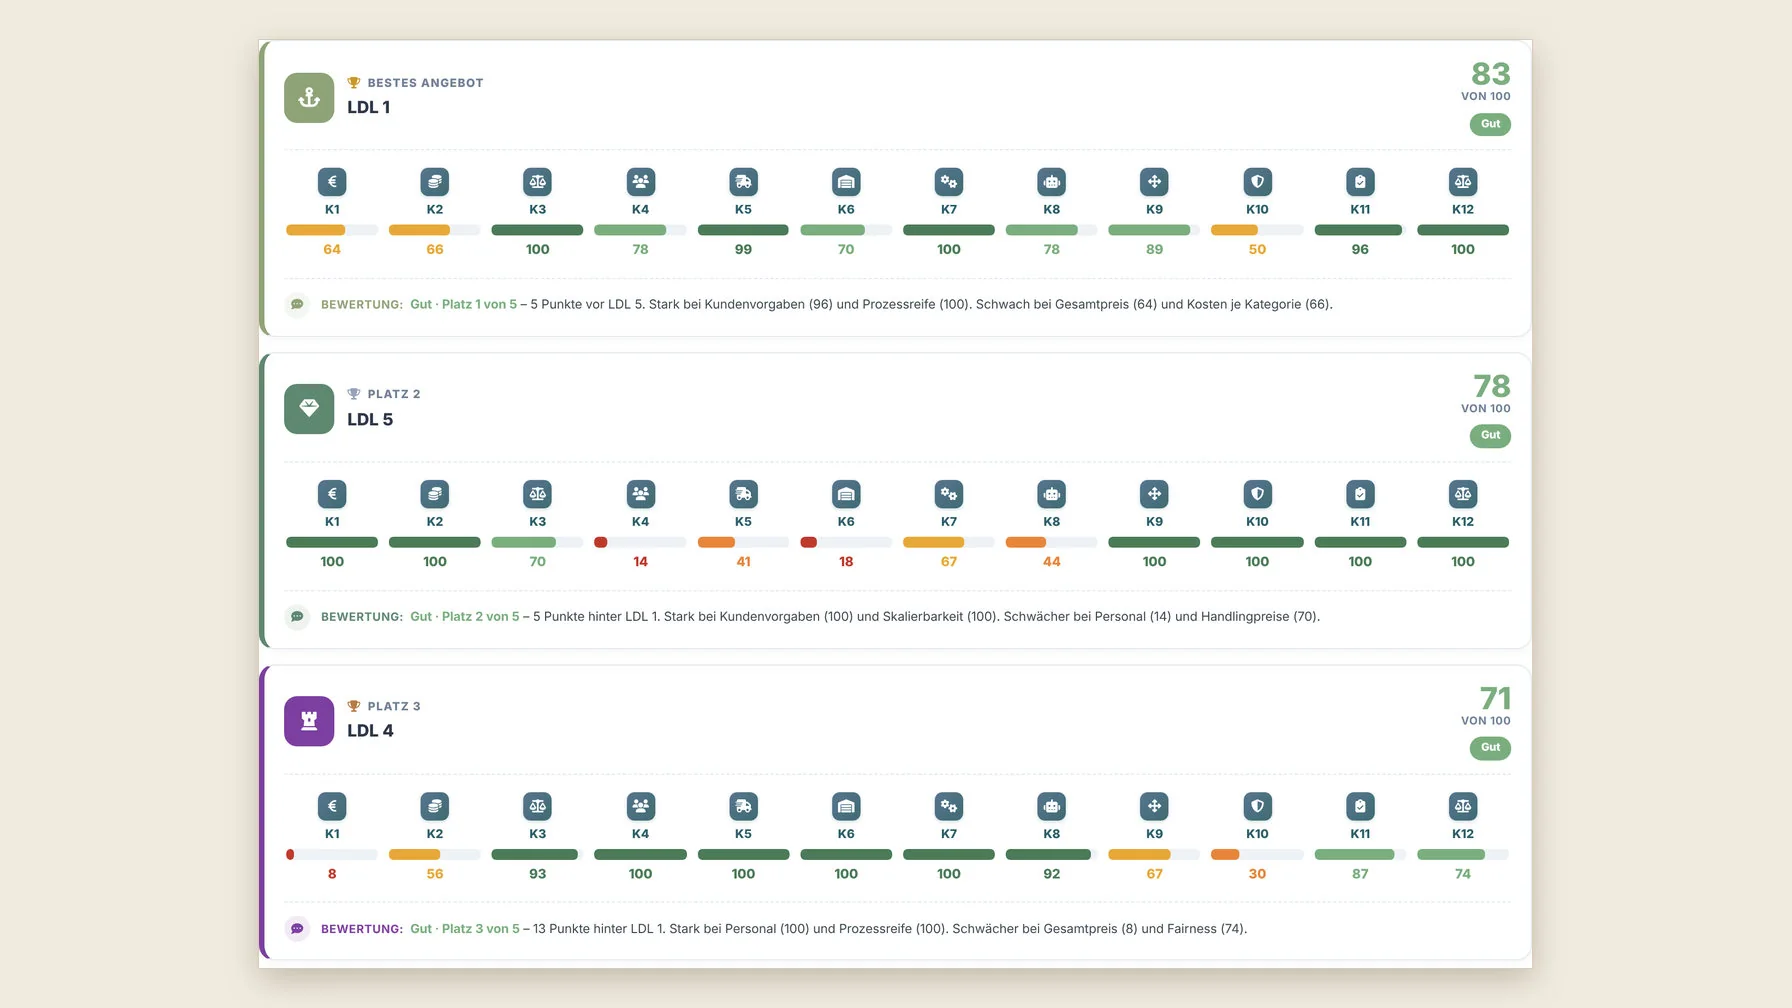Click the trophy icon beside PLATZ 3
1792x1008 pixels.
pos(354,706)
